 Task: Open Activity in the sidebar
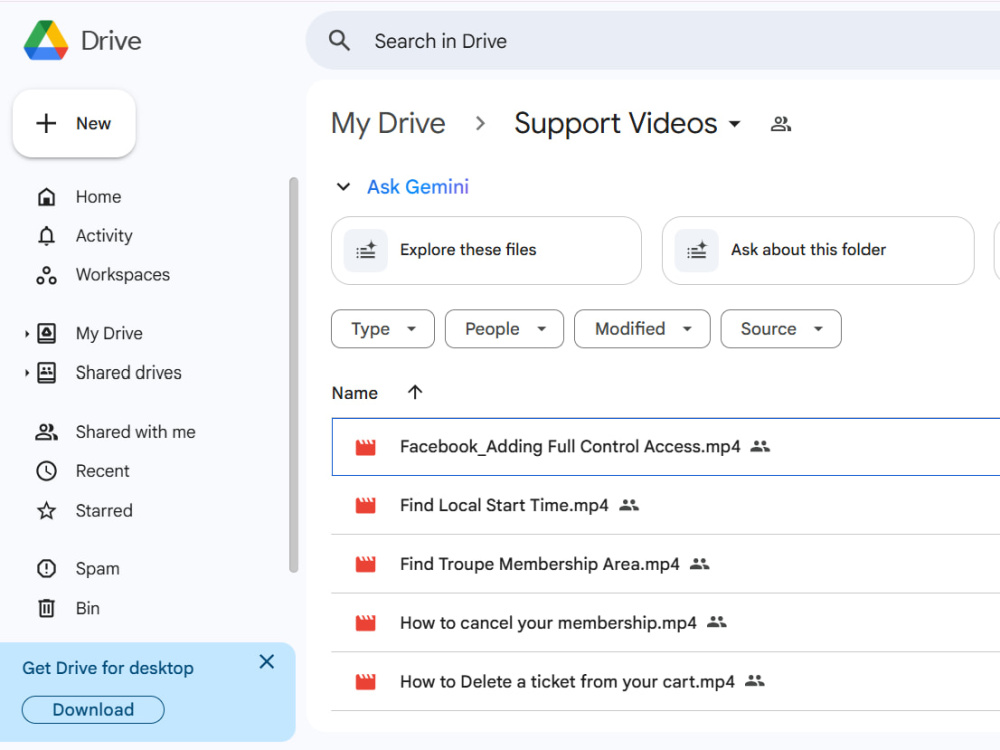104,236
